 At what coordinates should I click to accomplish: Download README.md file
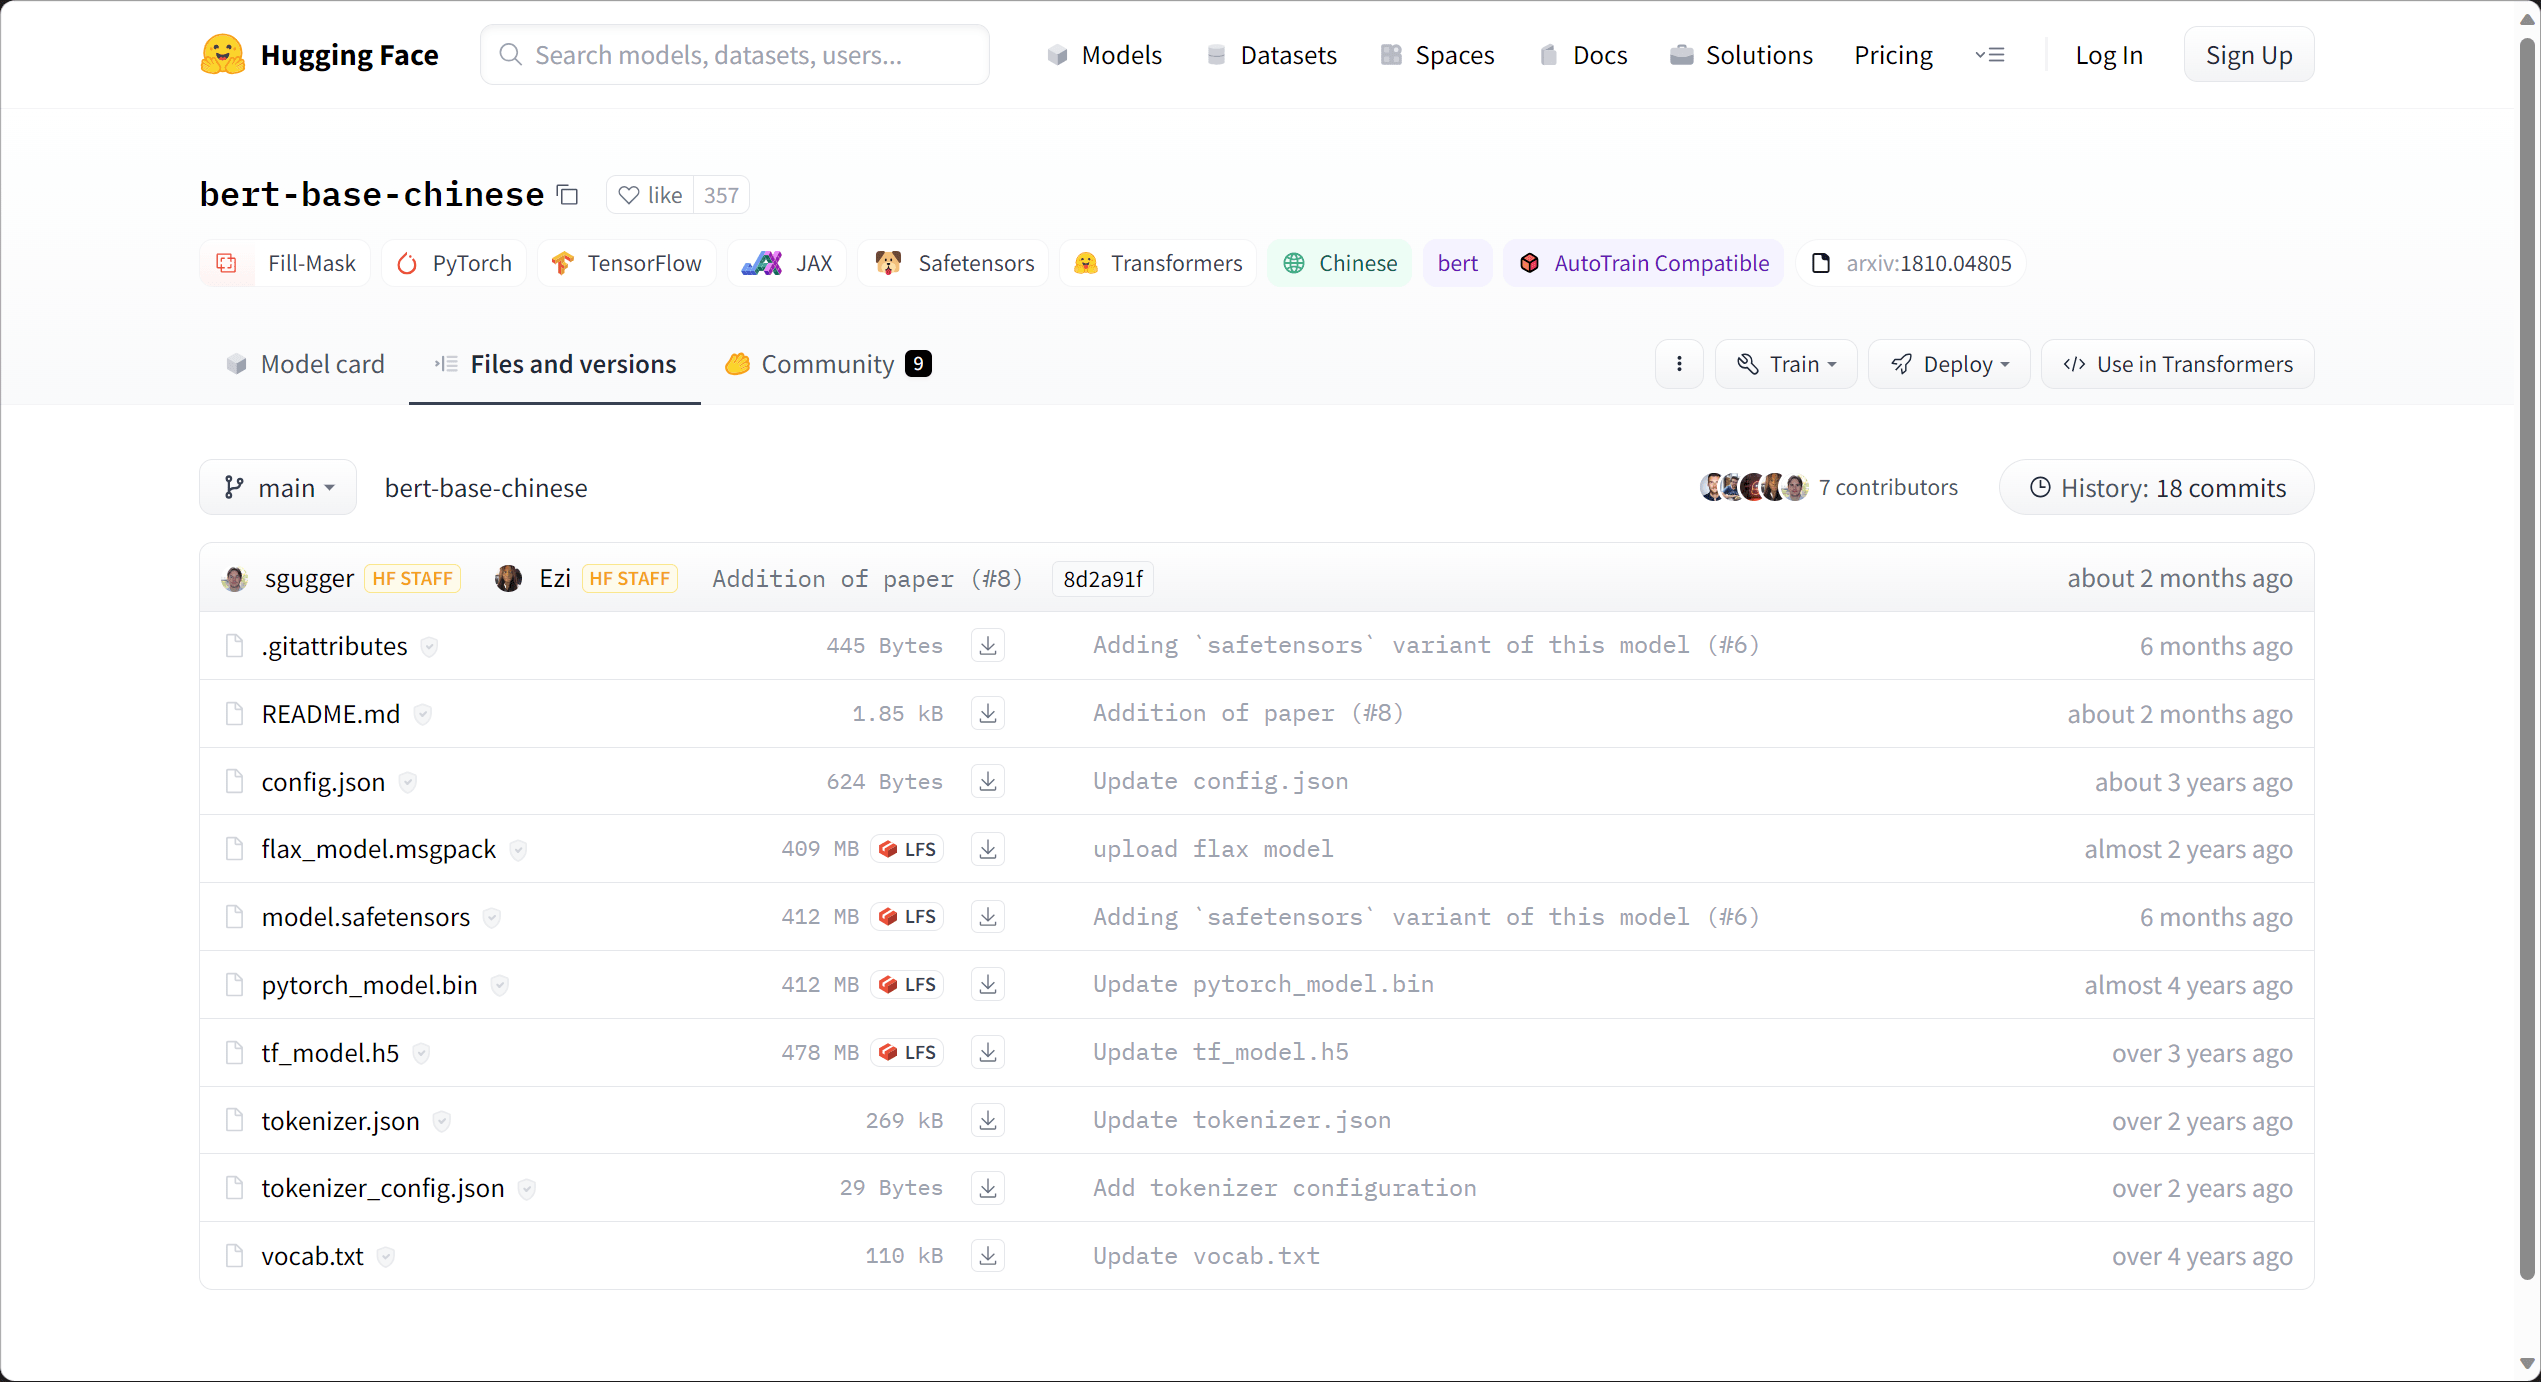988,714
